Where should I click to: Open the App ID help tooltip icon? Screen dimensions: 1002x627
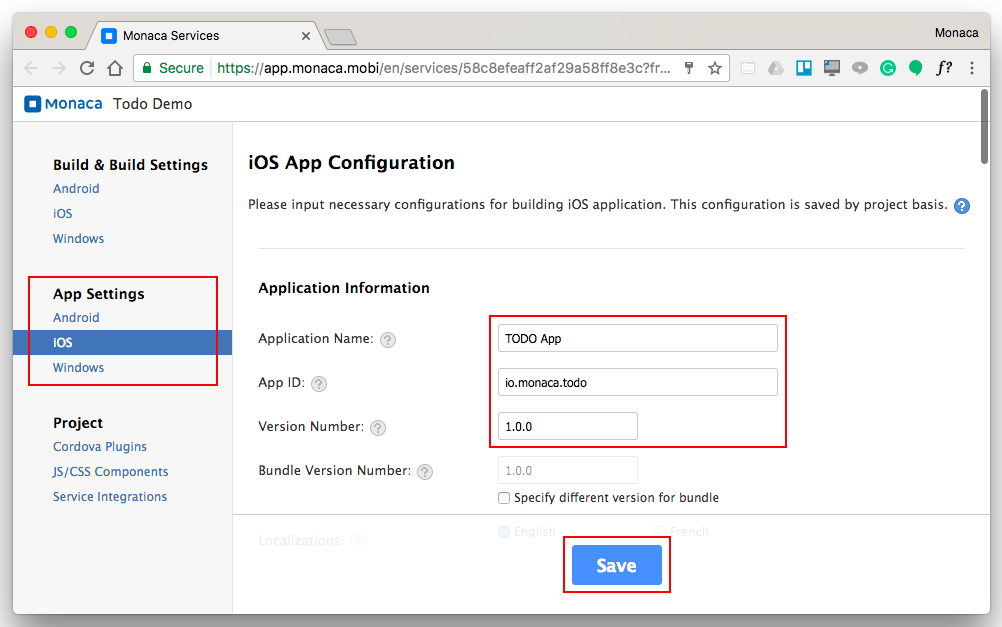point(319,383)
